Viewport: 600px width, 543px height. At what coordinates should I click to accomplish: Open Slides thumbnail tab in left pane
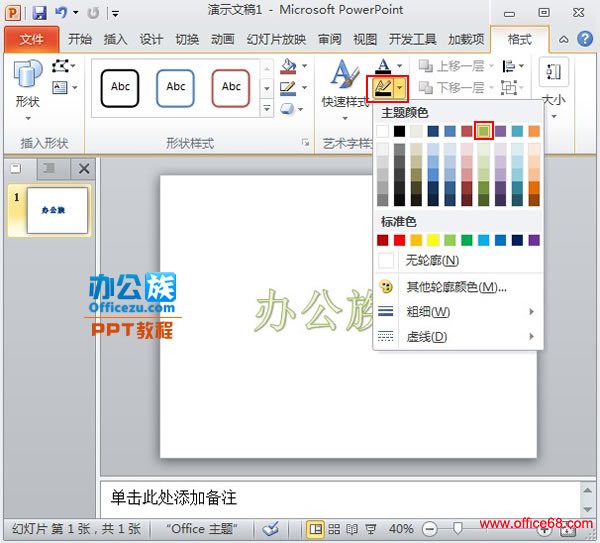(16, 169)
